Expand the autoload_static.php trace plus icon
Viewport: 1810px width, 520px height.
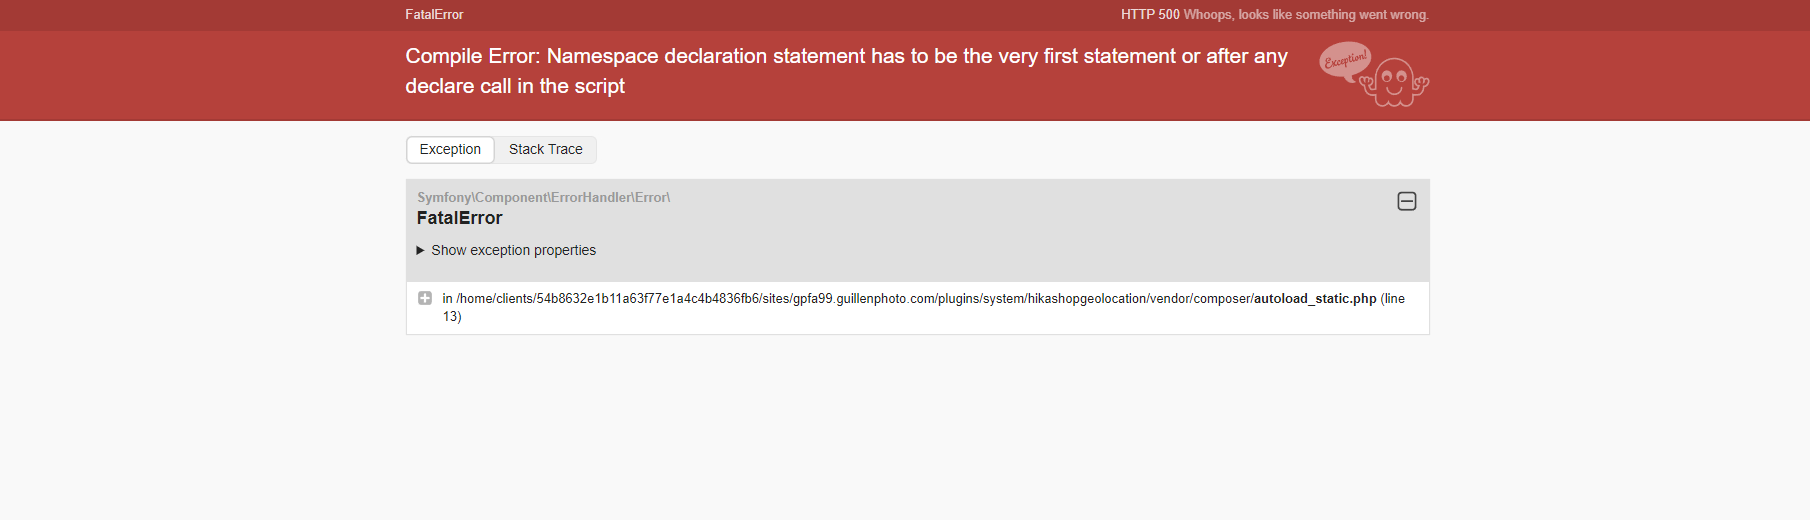click(x=425, y=298)
